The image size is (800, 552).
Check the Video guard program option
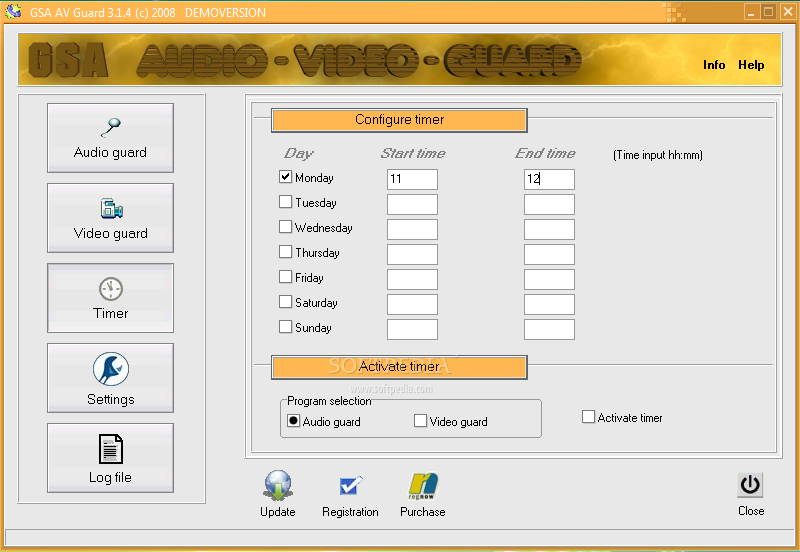[420, 421]
